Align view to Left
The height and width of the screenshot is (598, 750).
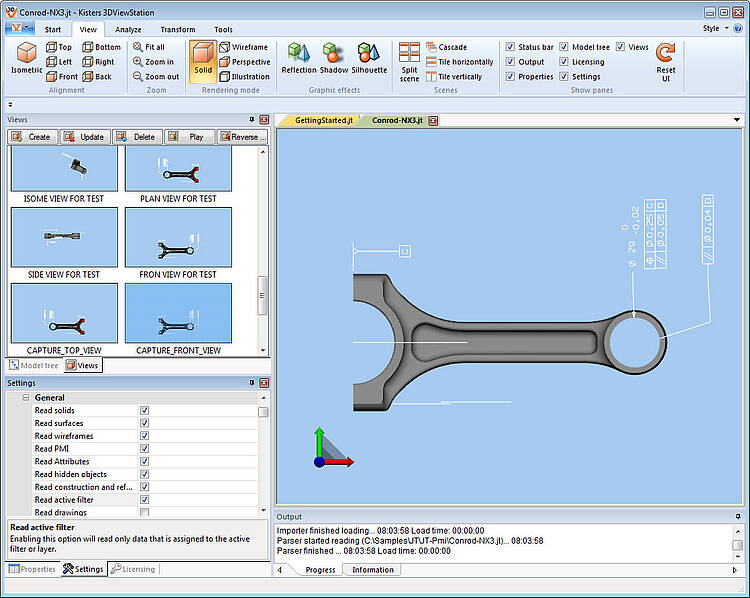click(59, 62)
